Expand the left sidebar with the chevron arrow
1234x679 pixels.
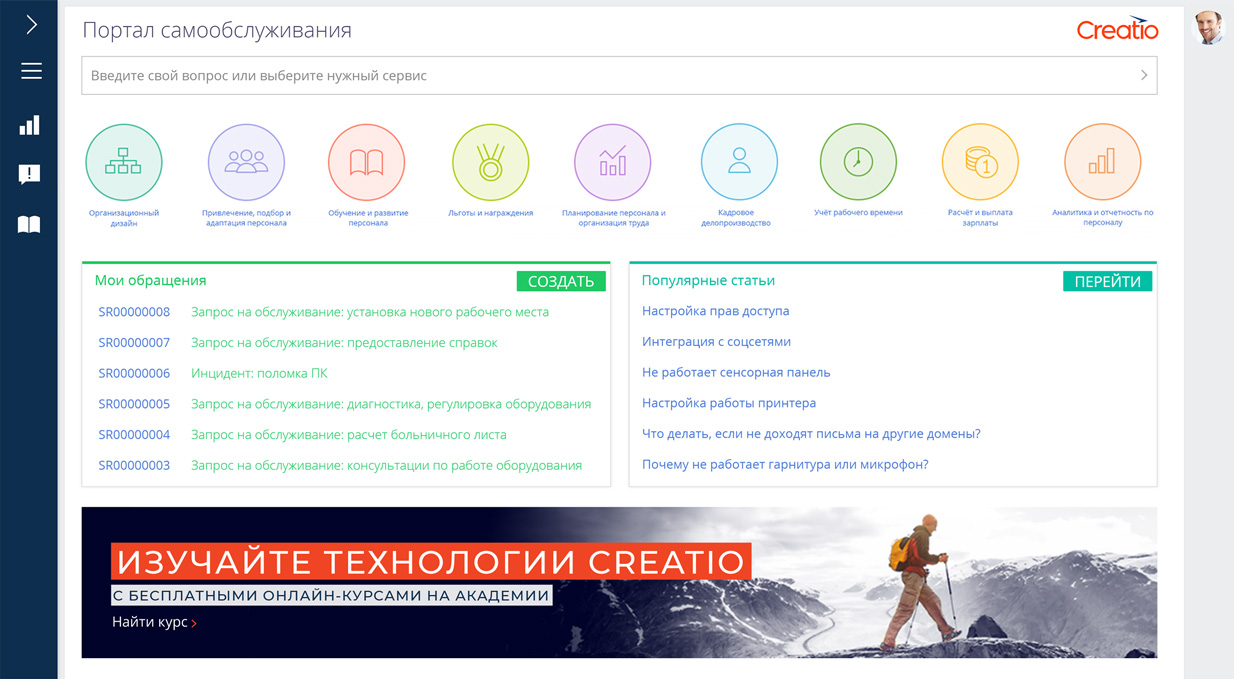31,25
